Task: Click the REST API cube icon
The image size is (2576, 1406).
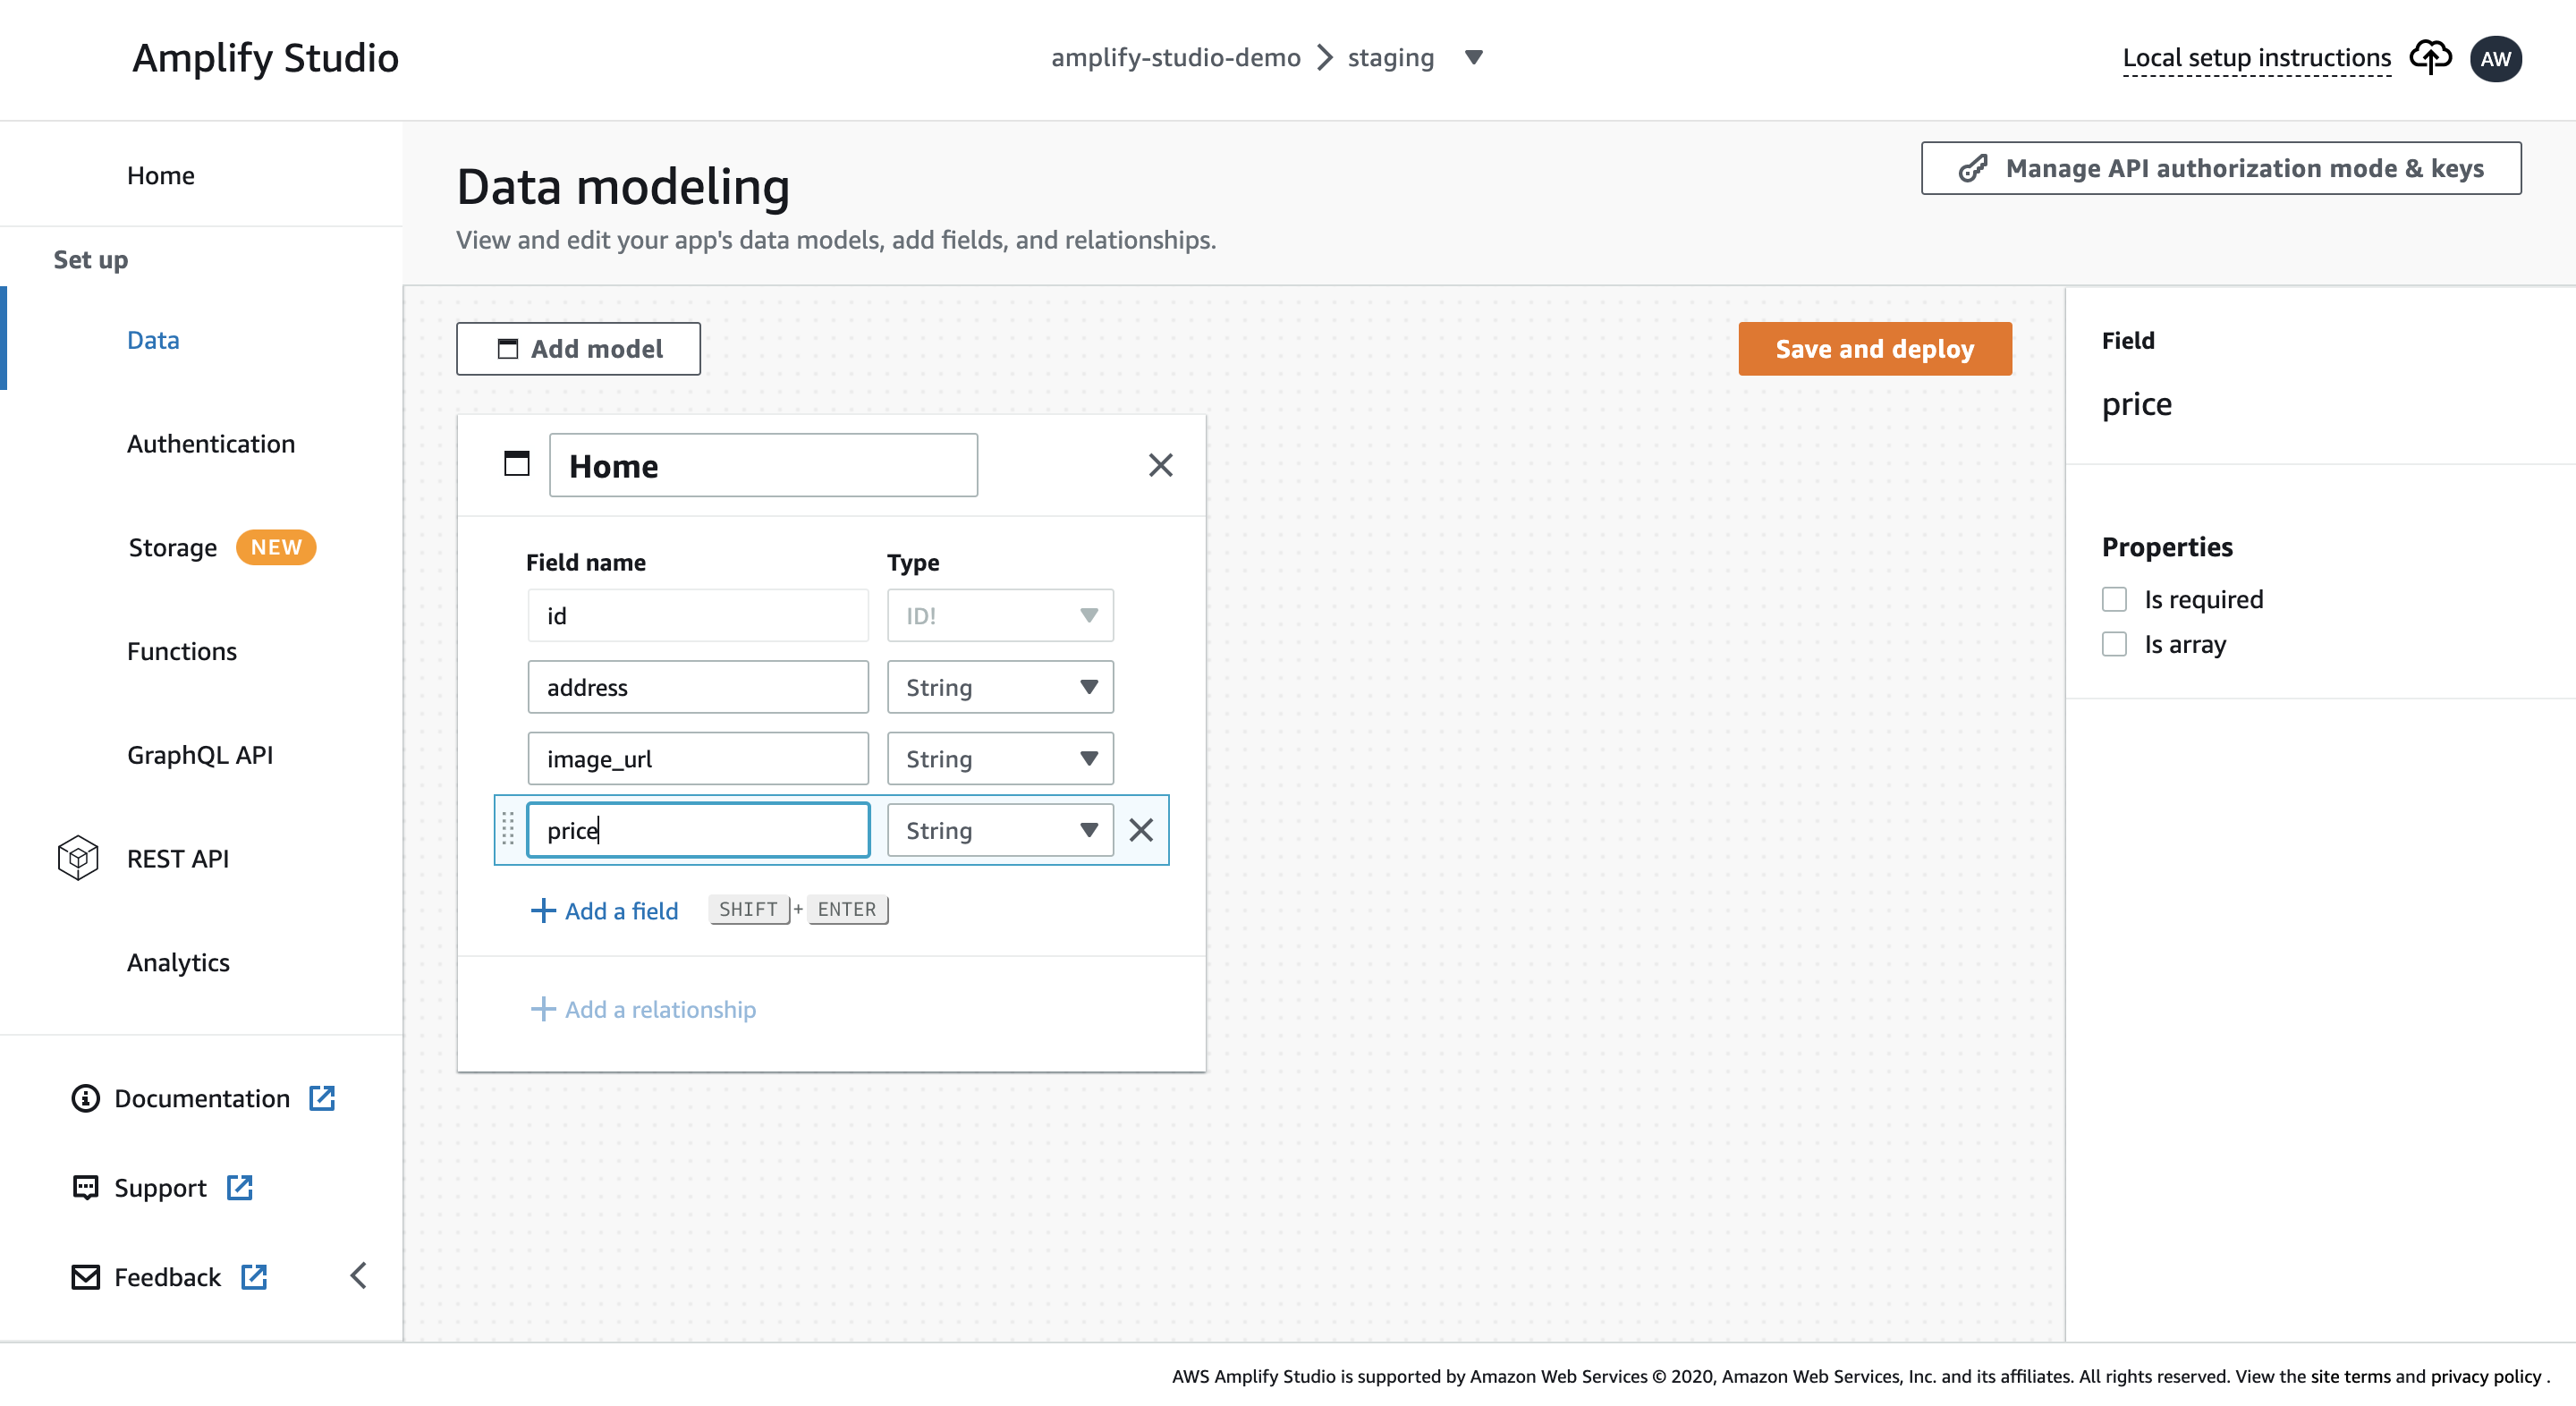Action: [x=78, y=857]
